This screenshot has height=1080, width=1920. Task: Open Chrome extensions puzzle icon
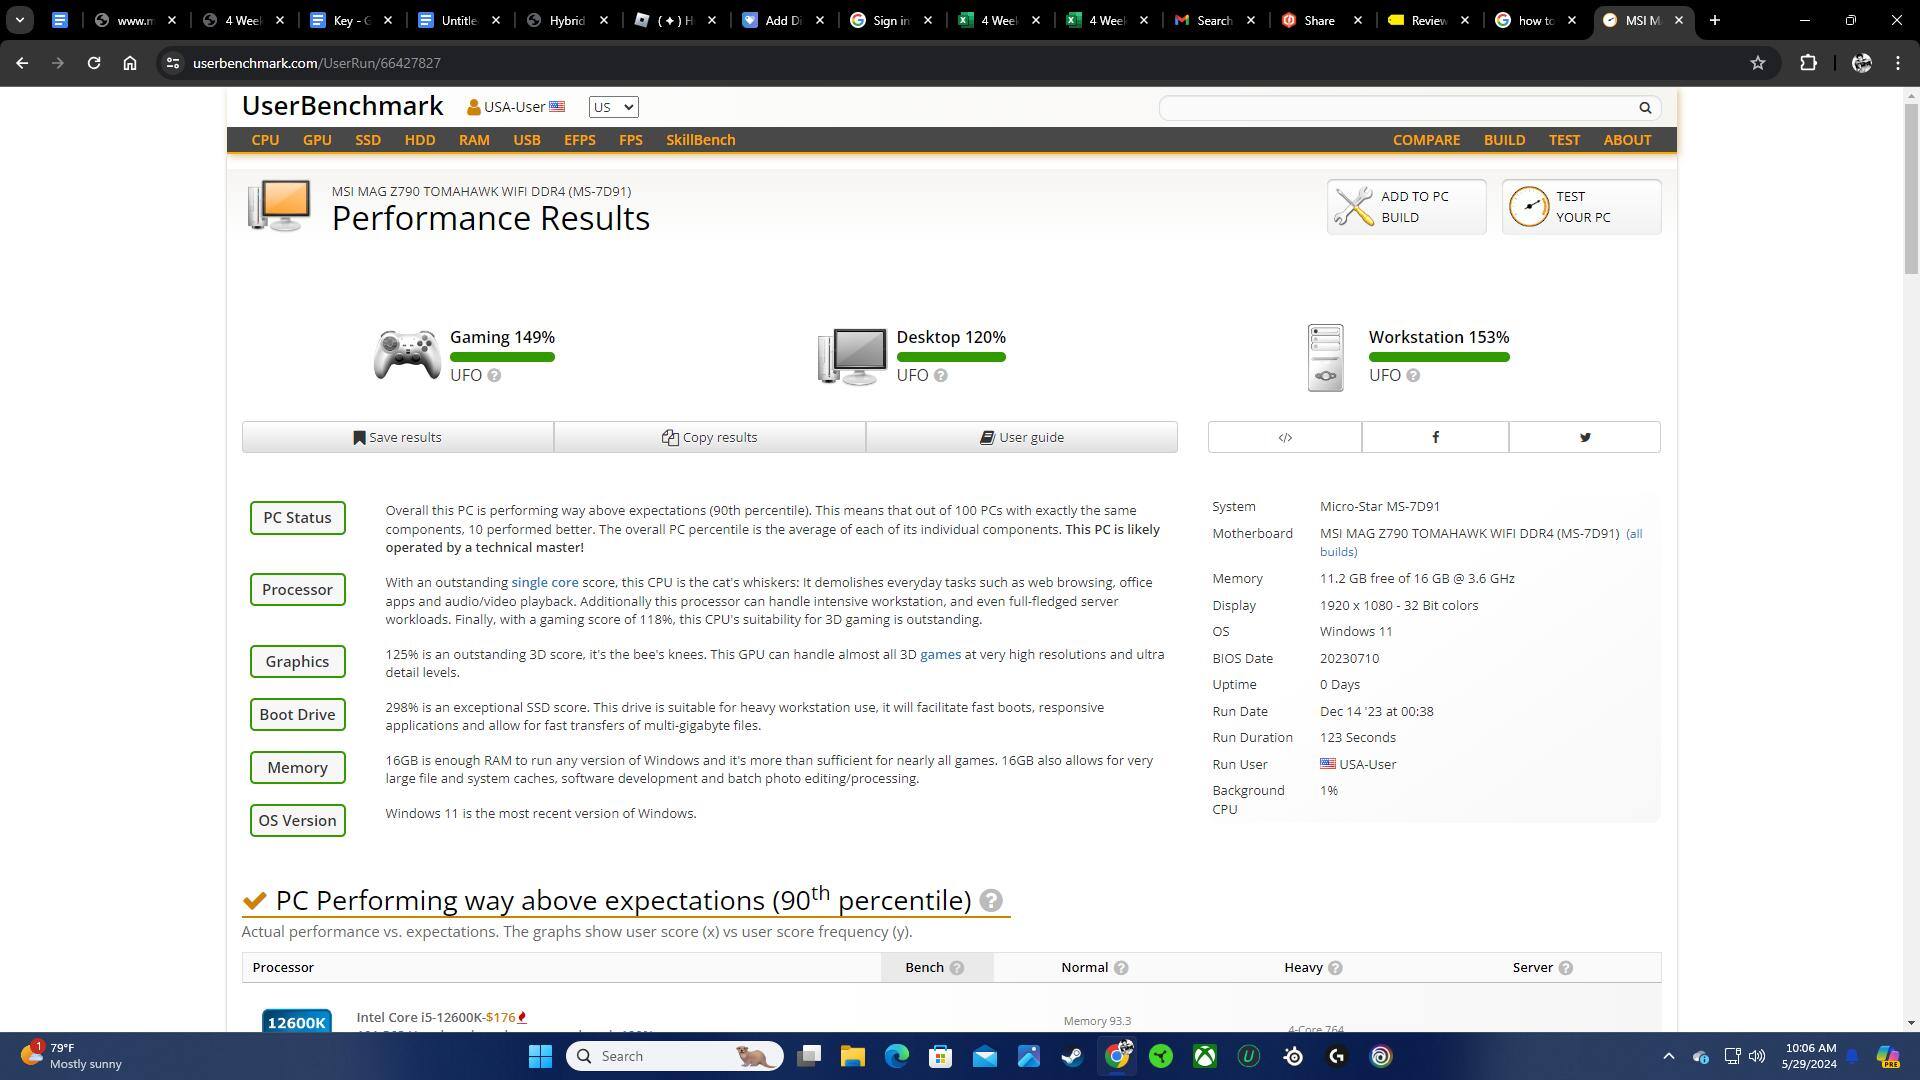pos(1808,63)
